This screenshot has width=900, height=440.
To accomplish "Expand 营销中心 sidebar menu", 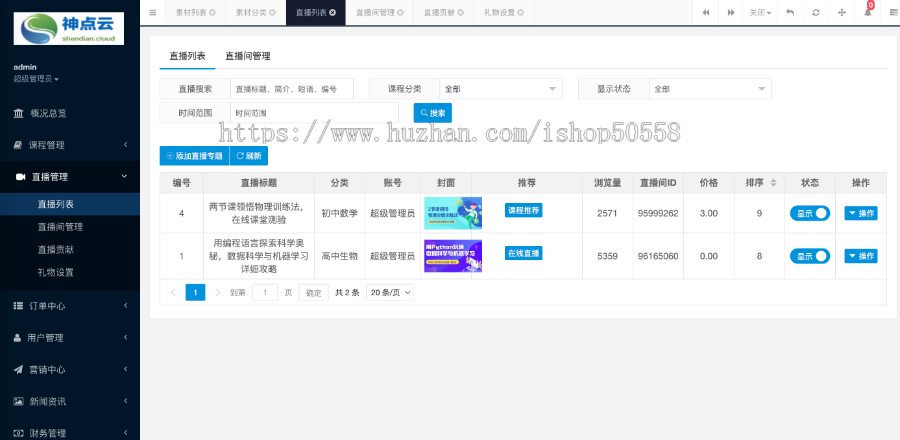I will 69,370.
